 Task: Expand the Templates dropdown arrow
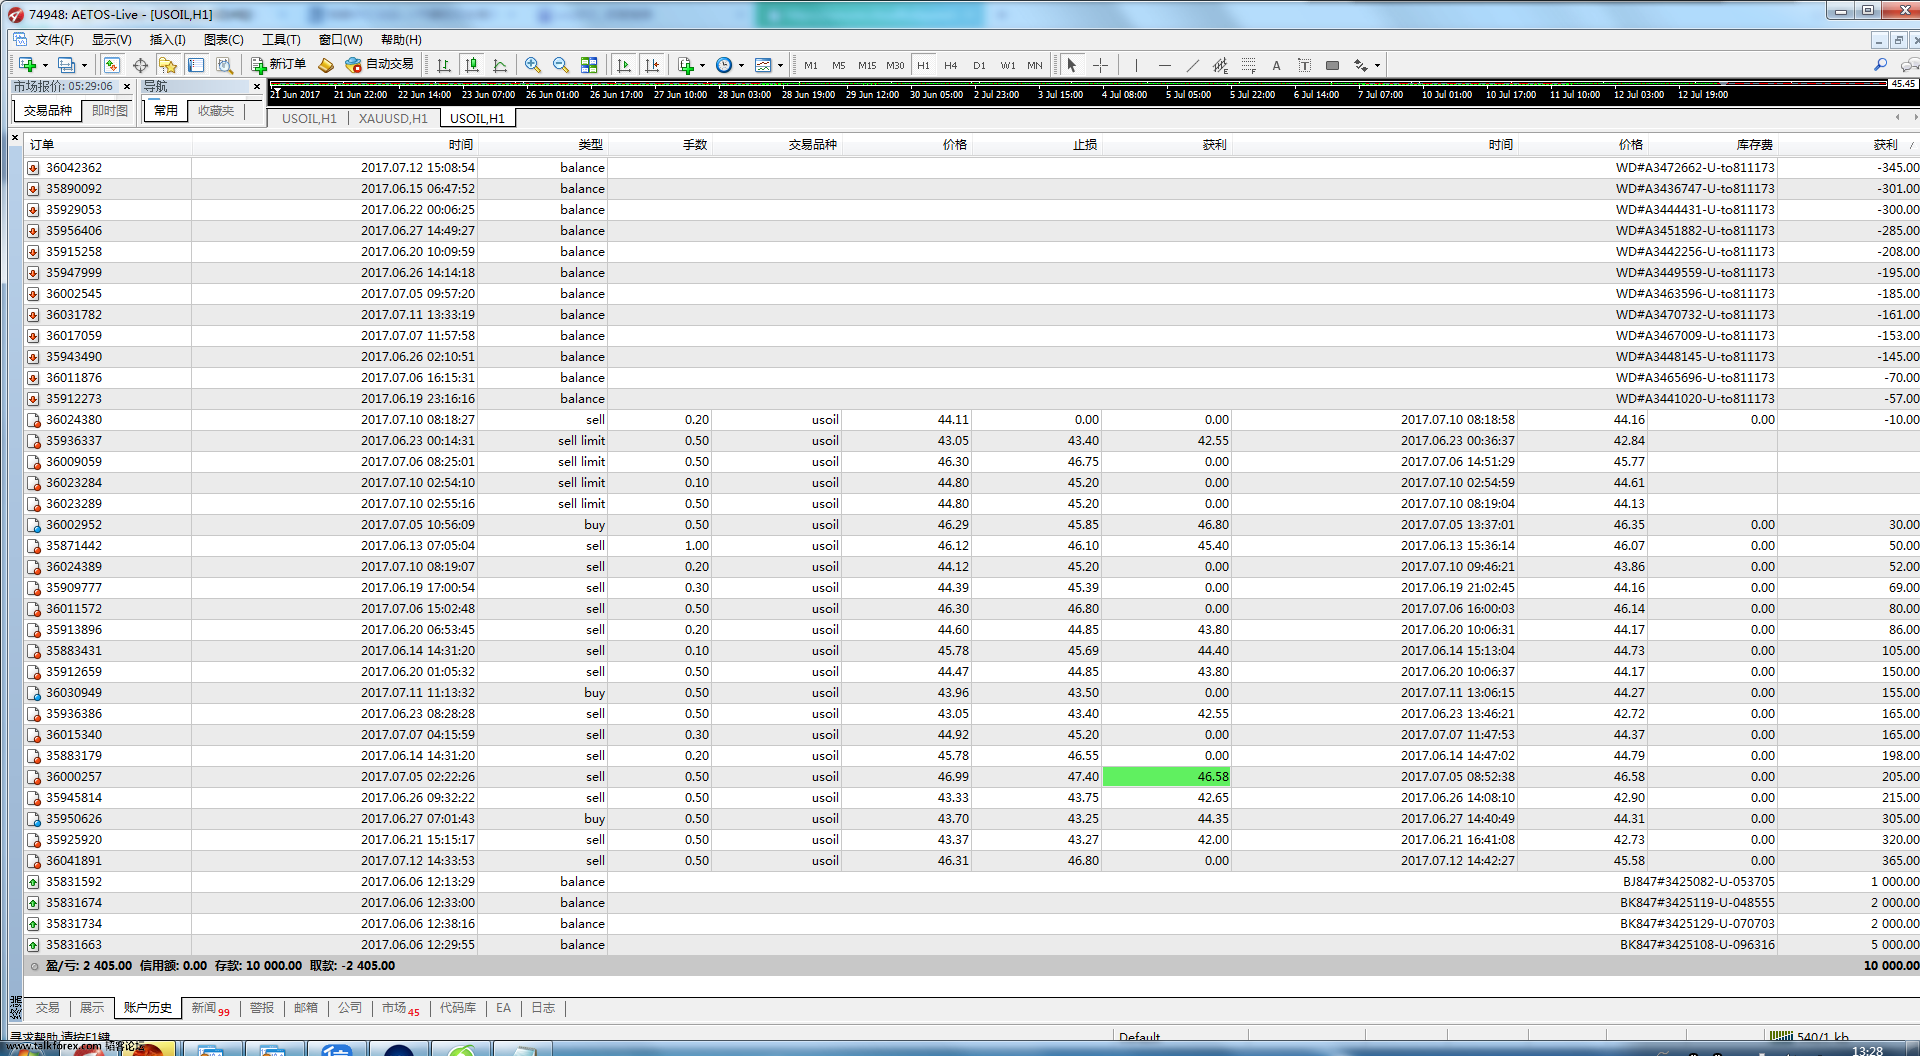780,66
